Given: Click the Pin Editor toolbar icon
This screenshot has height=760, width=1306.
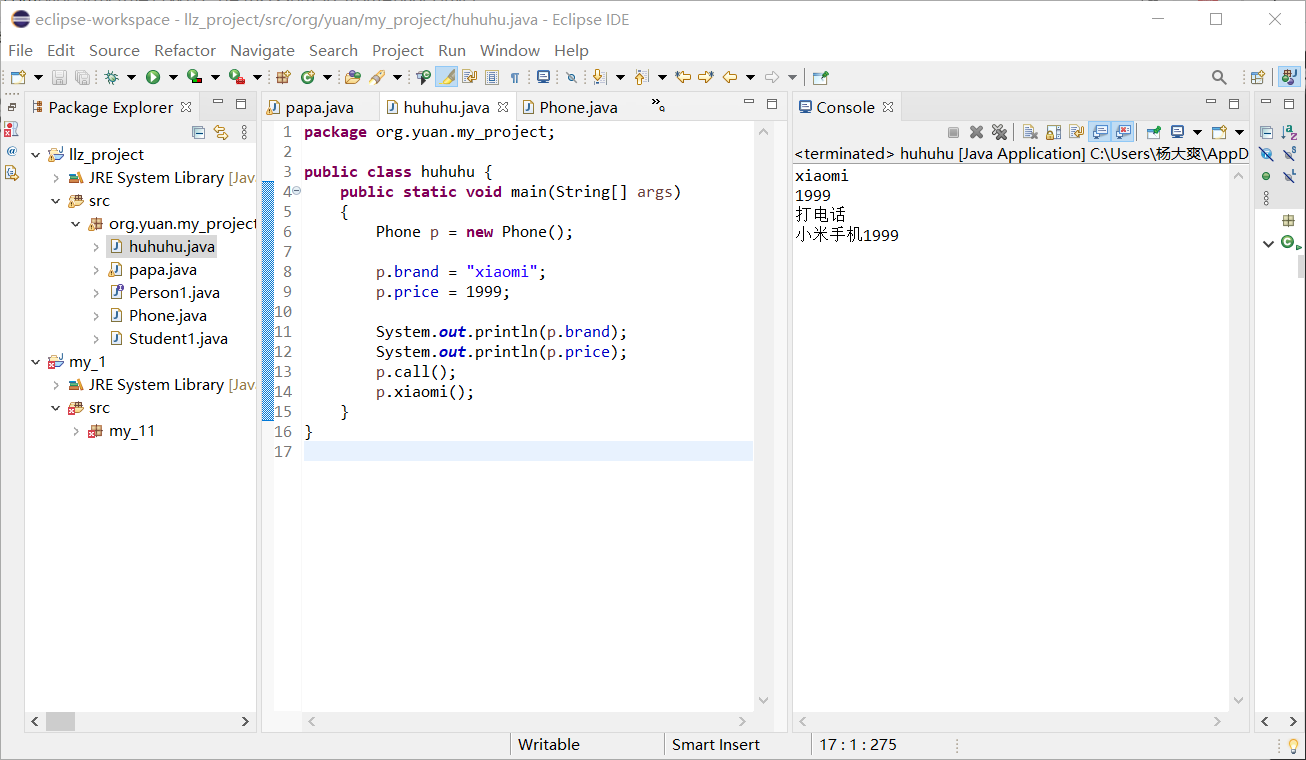Looking at the screenshot, I should [x=820, y=77].
